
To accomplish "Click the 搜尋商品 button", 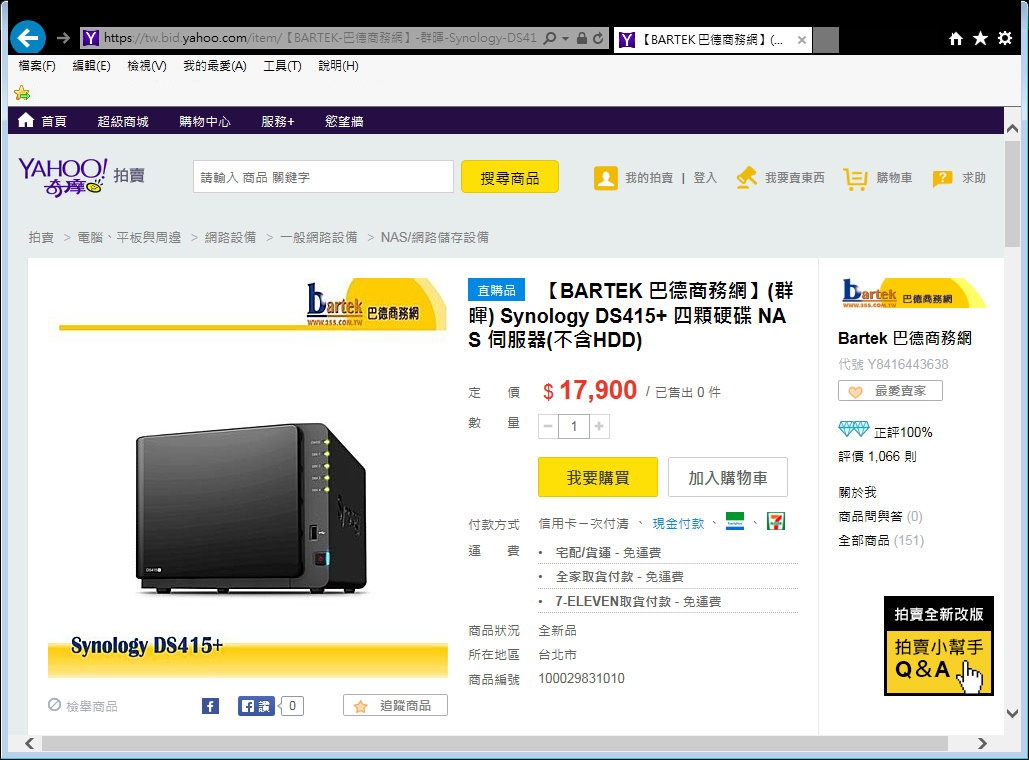I will click(510, 177).
